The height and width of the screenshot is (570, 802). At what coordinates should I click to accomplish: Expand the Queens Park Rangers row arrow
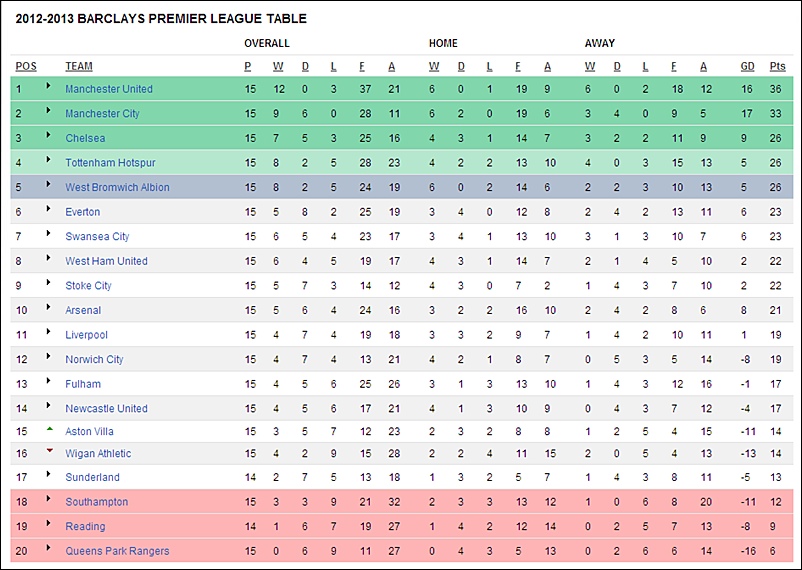coord(49,547)
